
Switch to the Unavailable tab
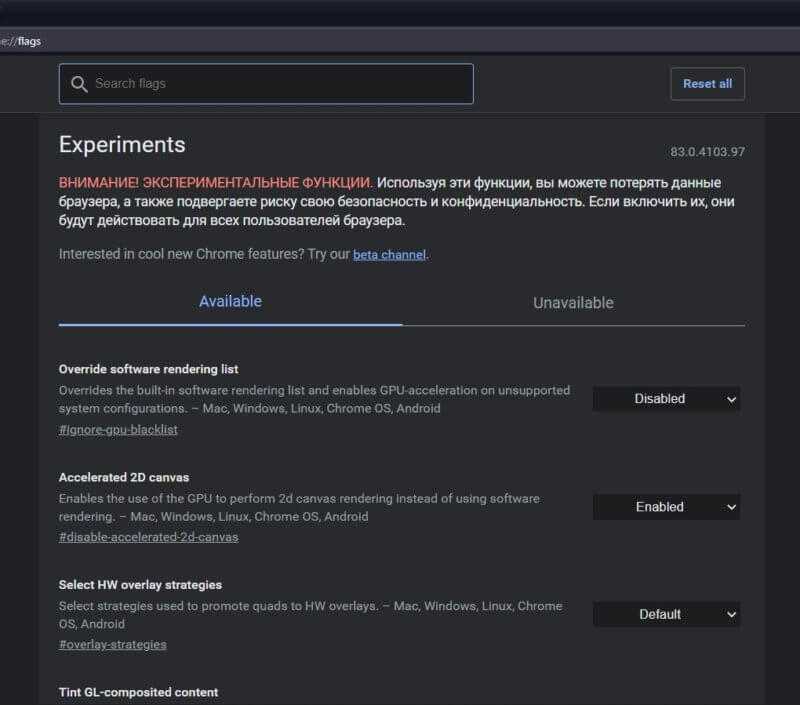click(573, 303)
